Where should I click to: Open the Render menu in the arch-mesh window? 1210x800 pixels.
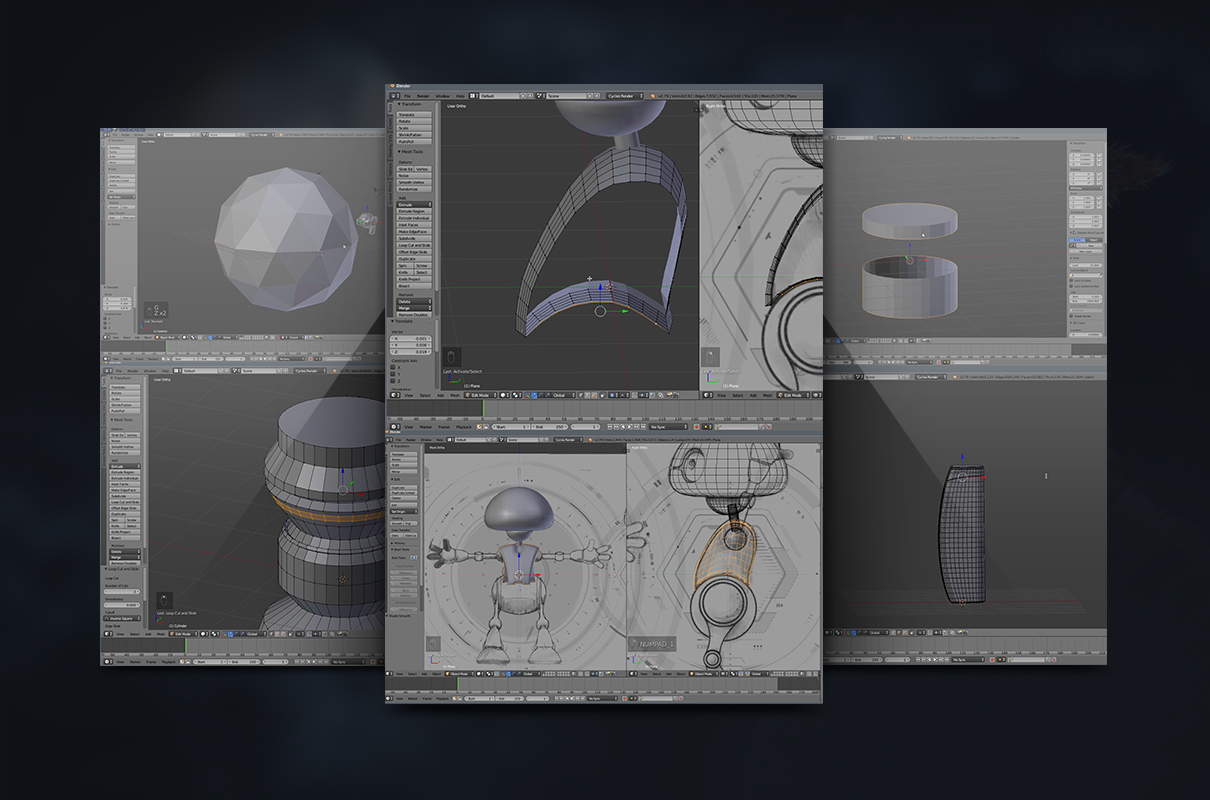[423, 96]
